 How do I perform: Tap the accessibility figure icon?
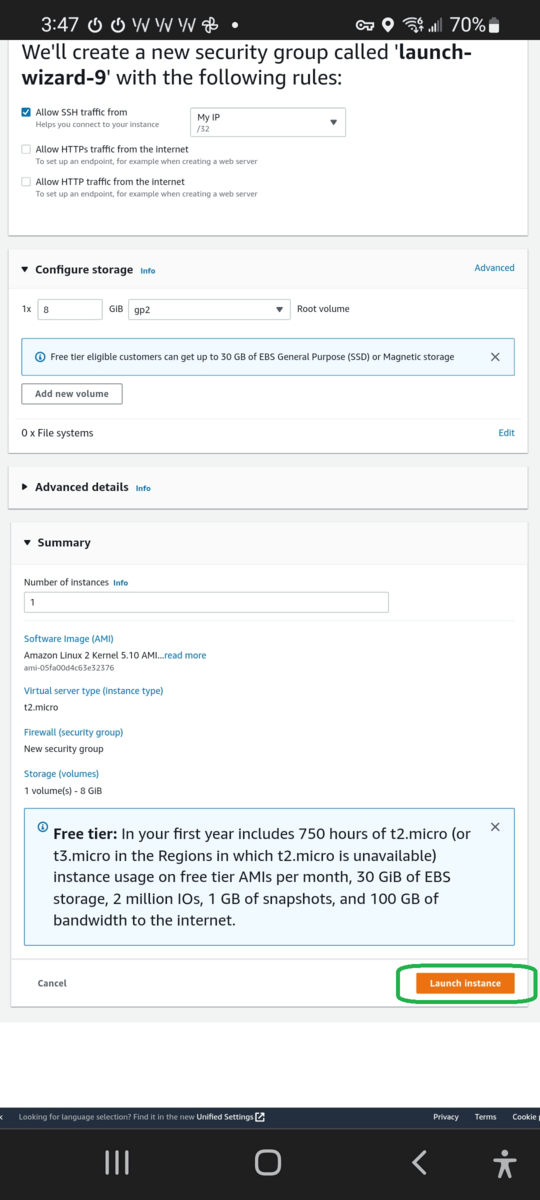[505, 1162]
